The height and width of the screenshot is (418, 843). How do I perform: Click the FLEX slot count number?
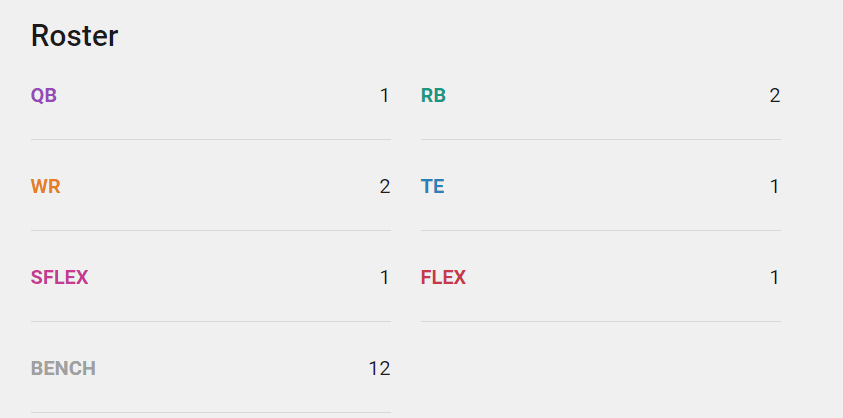click(774, 278)
